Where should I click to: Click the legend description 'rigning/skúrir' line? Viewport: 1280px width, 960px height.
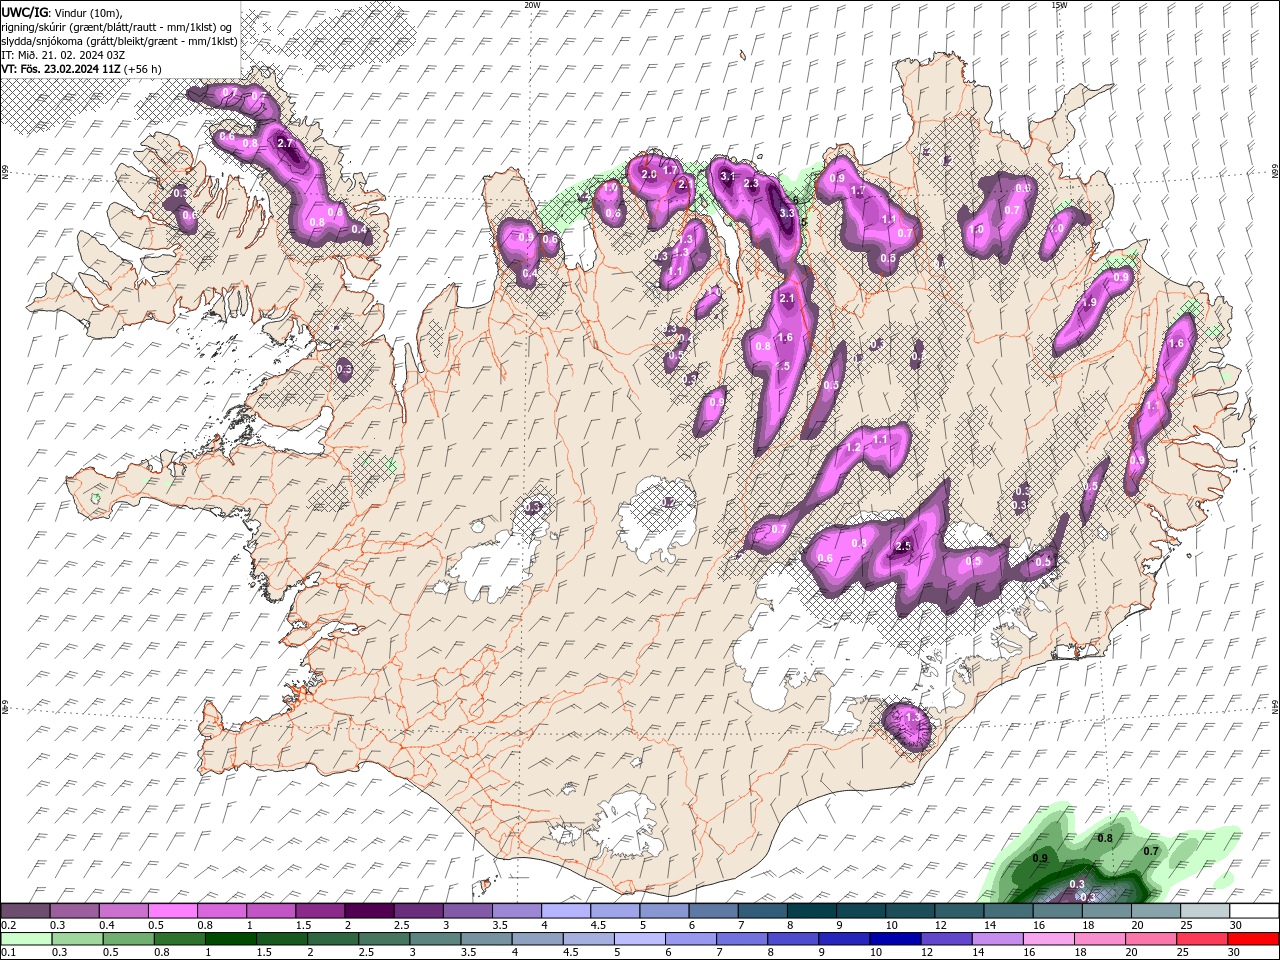116,27
